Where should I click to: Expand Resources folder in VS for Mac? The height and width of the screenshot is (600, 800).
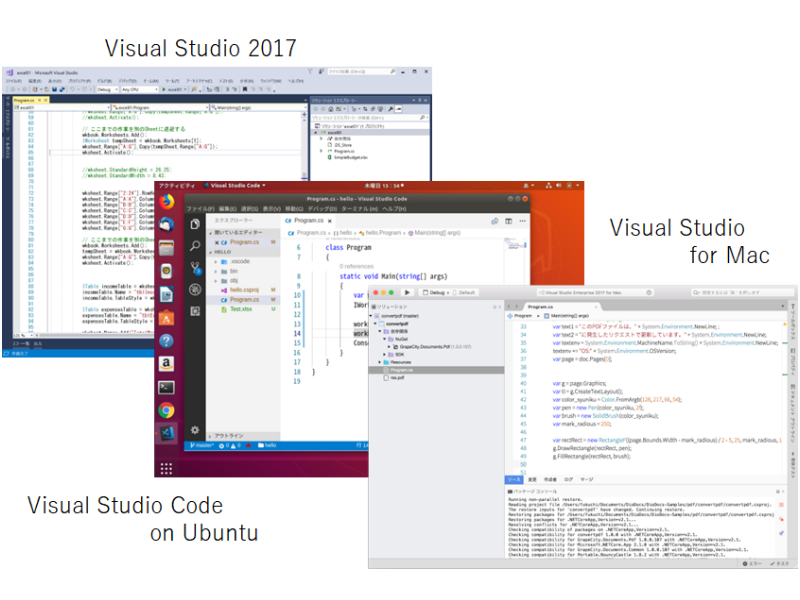tap(380, 362)
